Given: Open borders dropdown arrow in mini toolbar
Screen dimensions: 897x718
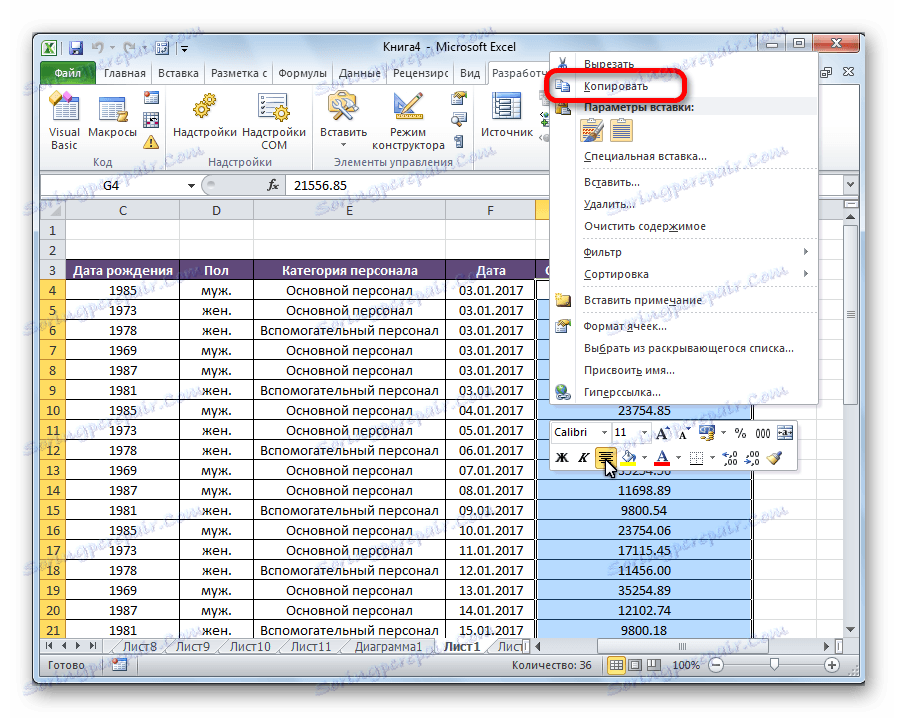Looking at the screenshot, I should click(712, 458).
